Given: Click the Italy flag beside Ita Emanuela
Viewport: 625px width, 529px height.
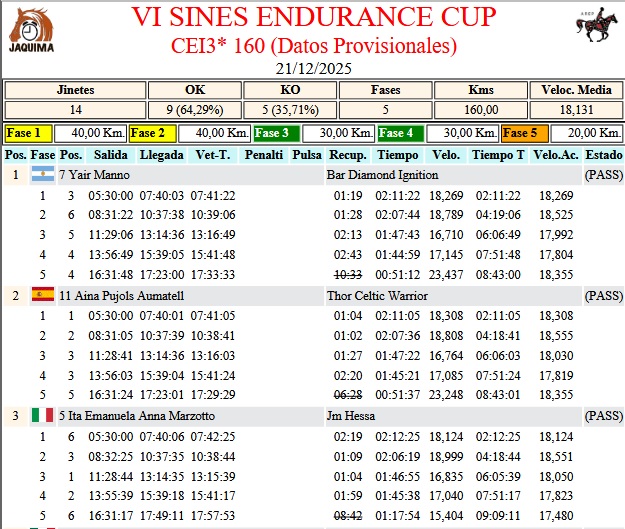Looking at the screenshot, I should pyautogui.click(x=43, y=415).
